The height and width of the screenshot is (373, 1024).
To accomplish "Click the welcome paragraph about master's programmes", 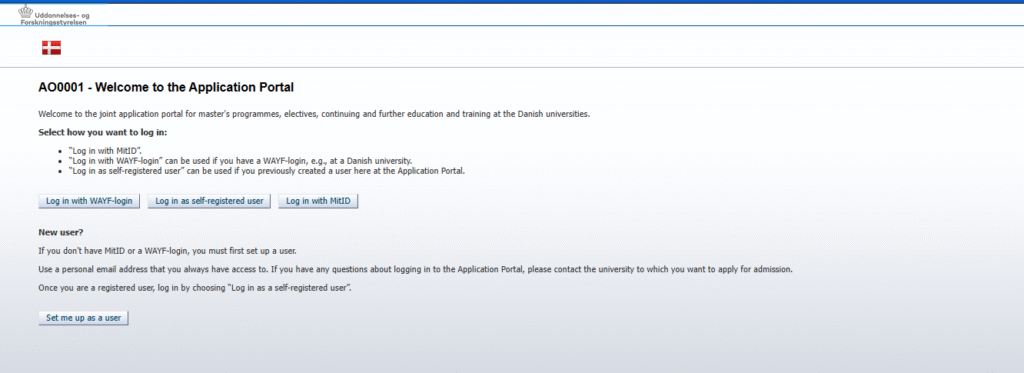I will pyautogui.click(x=314, y=114).
